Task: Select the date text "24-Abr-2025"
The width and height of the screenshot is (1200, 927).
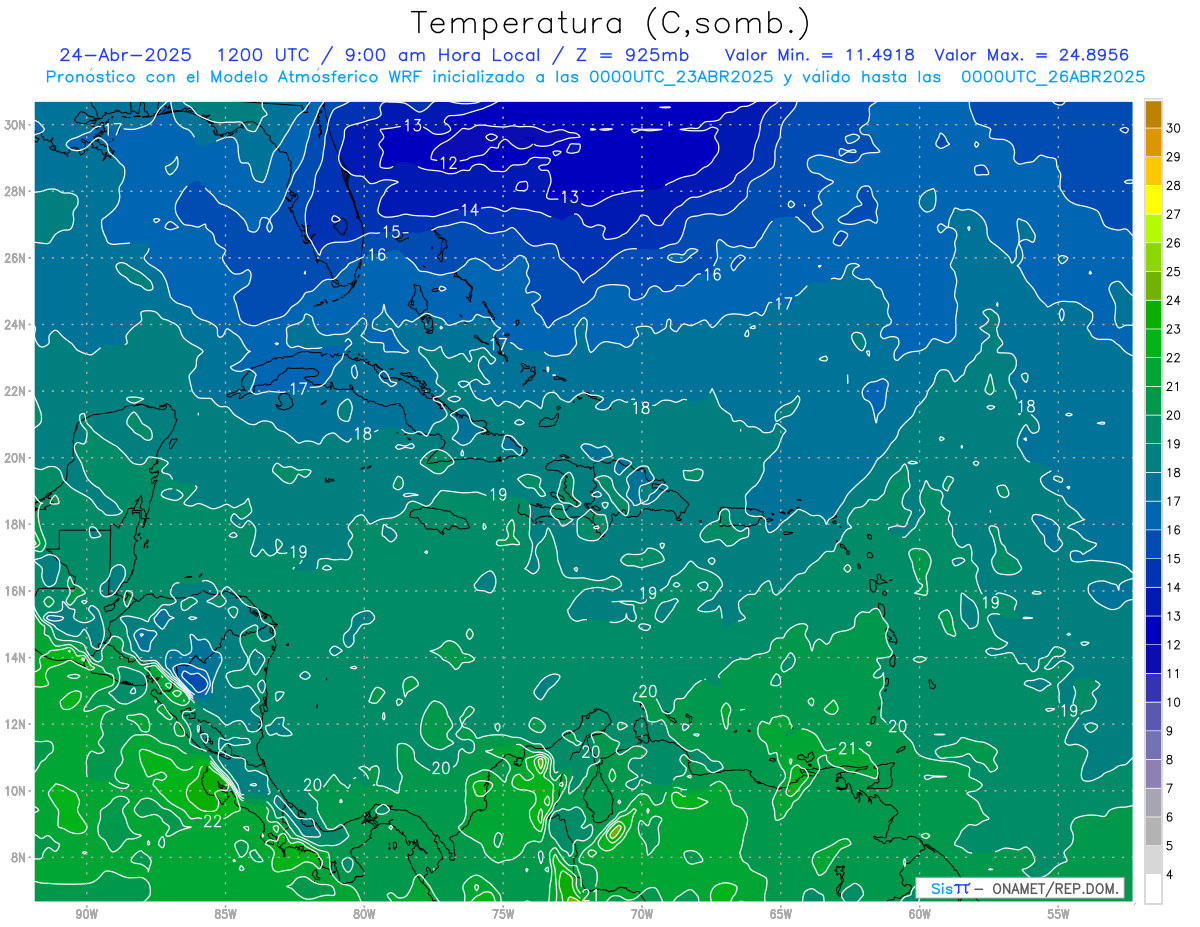Action: point(125,55)
